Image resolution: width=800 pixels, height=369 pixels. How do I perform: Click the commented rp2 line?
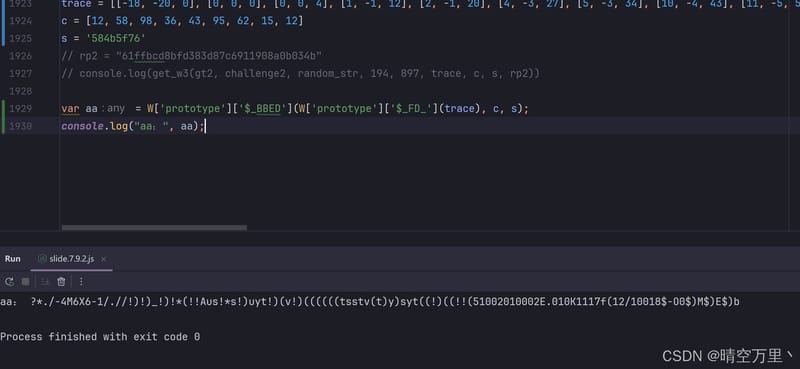191,56
